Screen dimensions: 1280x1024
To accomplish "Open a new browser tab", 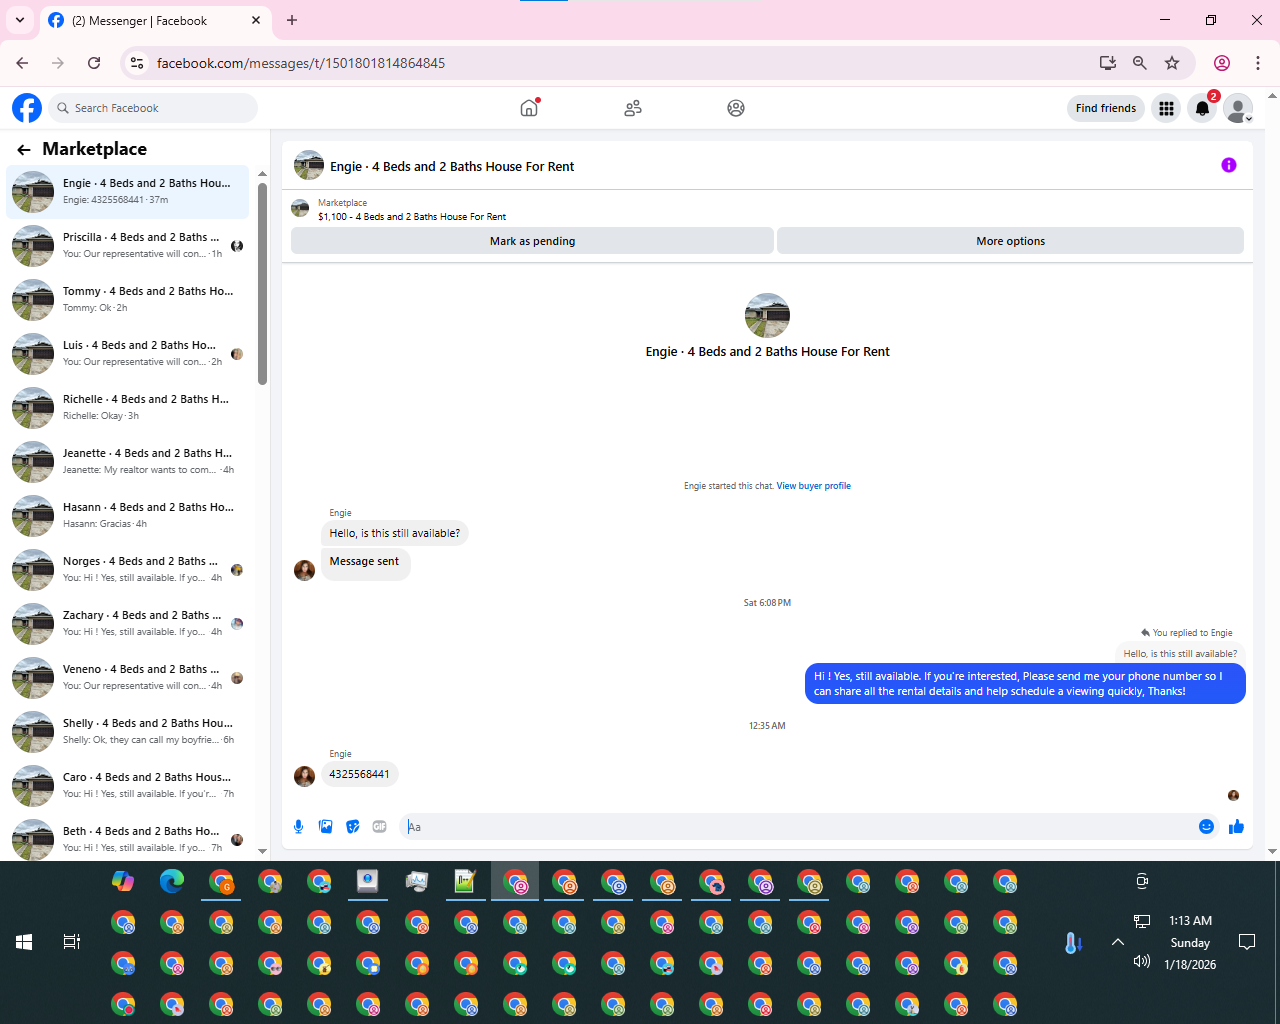I will coord(292,20).
